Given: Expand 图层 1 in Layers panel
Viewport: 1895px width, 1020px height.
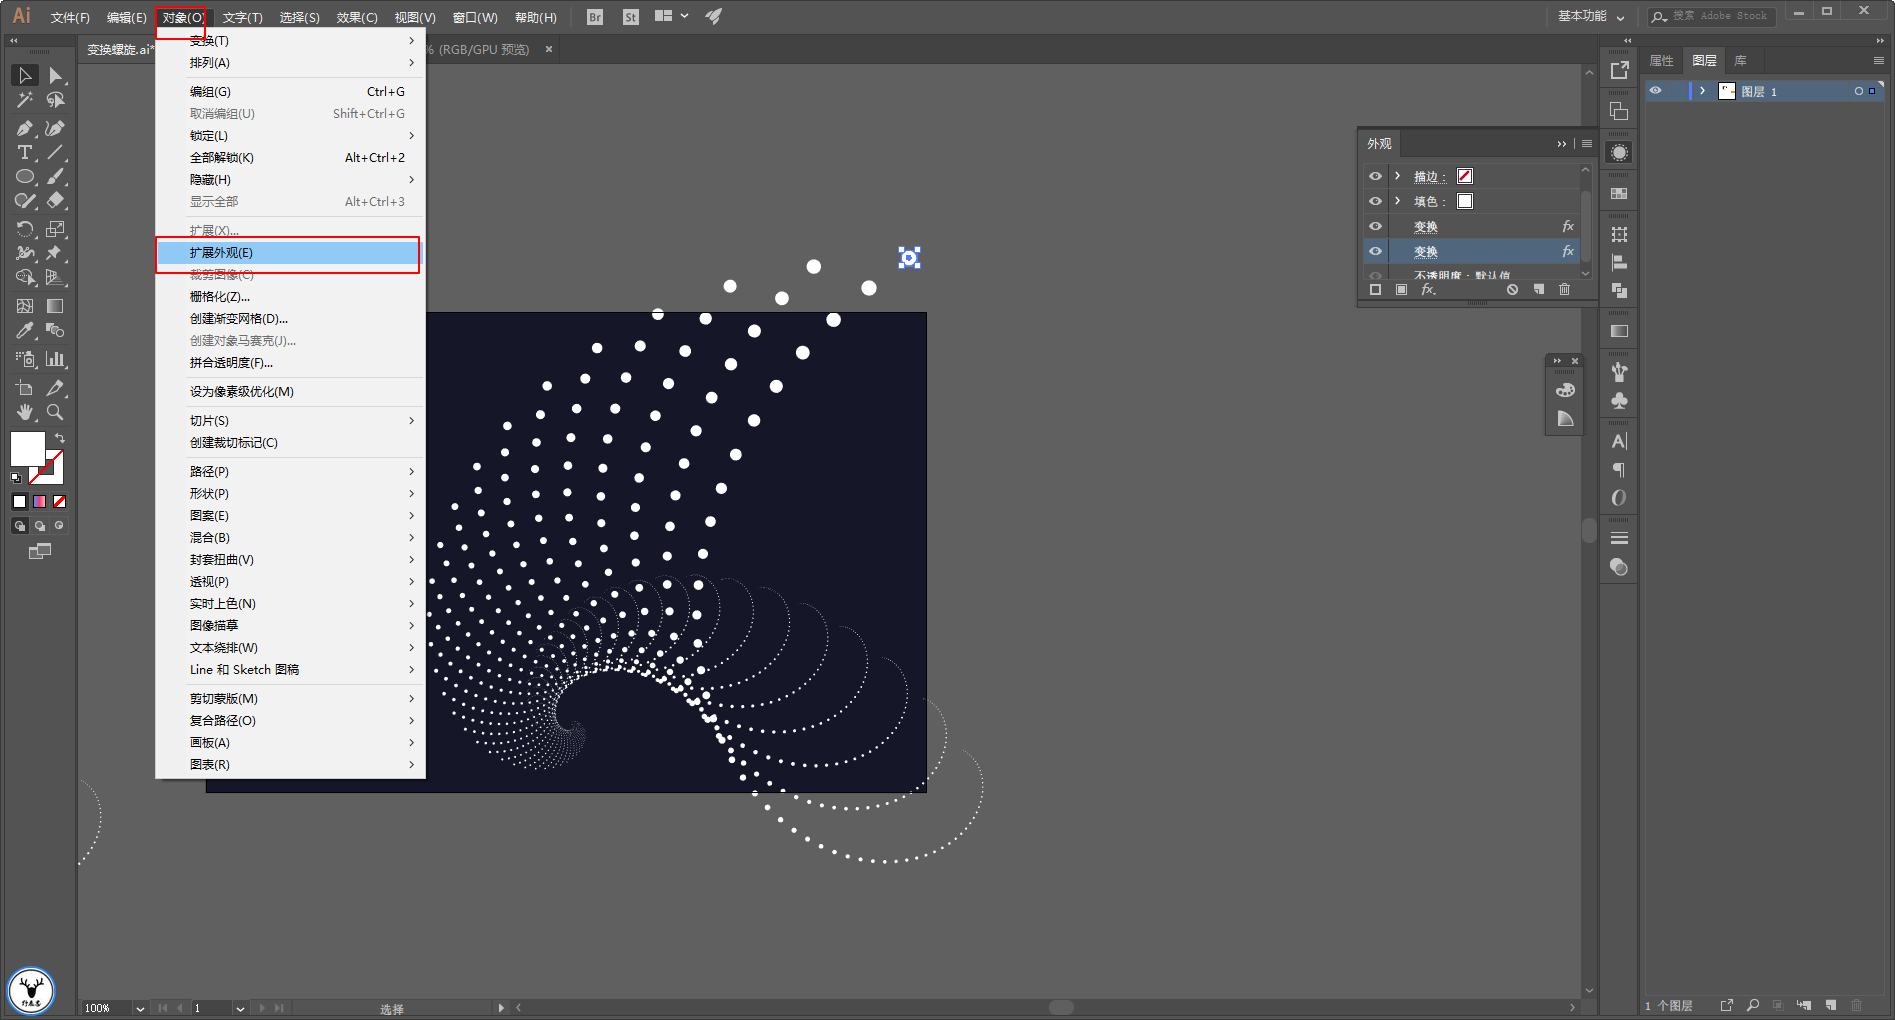Looking at the screenshot, I should [x=1702, y=91].
